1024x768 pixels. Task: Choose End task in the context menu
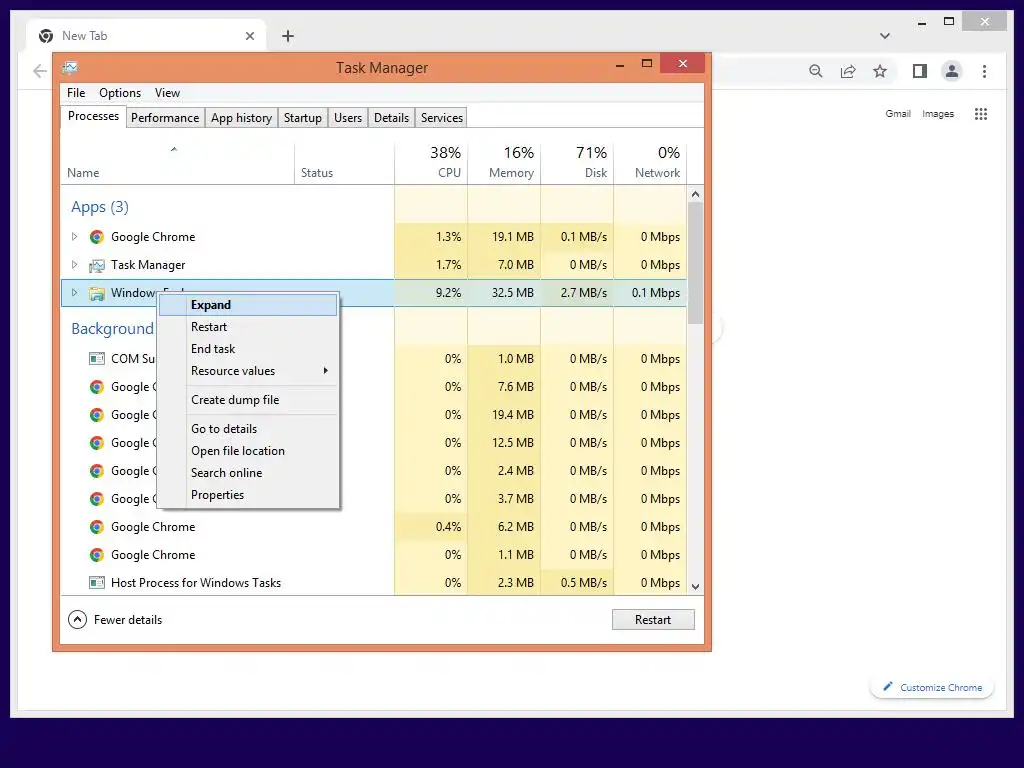(x=248, y=349)
